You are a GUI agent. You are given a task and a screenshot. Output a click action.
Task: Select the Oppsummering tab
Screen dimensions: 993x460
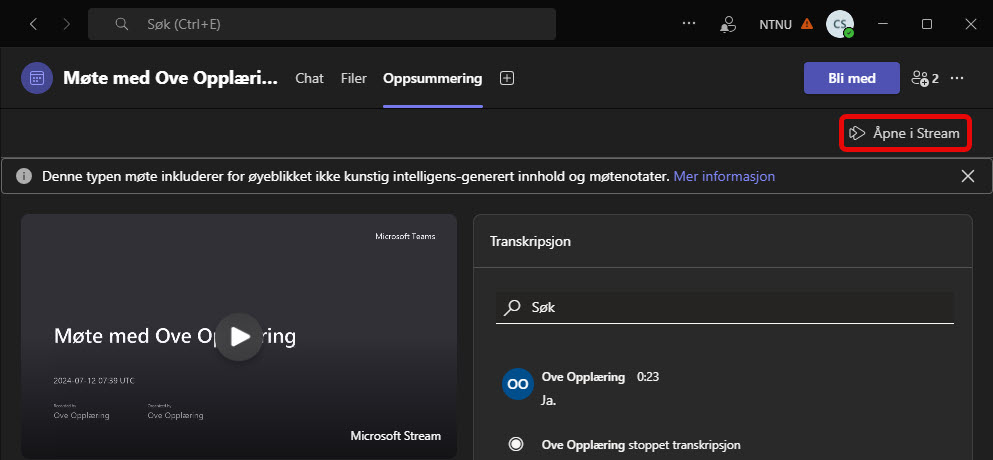[433, 79]
